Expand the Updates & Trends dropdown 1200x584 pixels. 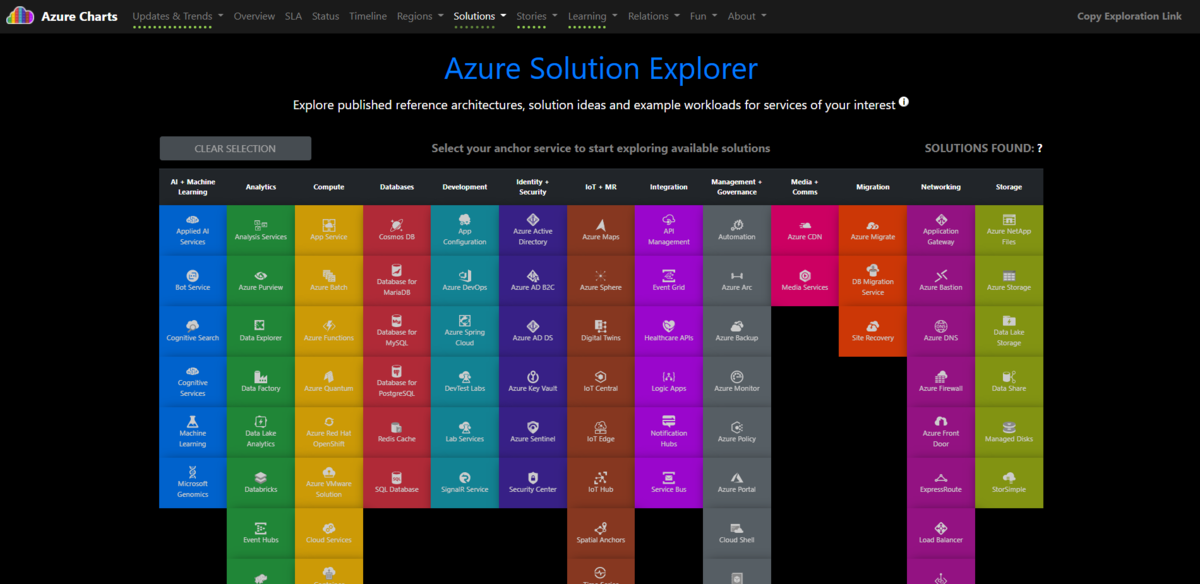click(178, 16)
